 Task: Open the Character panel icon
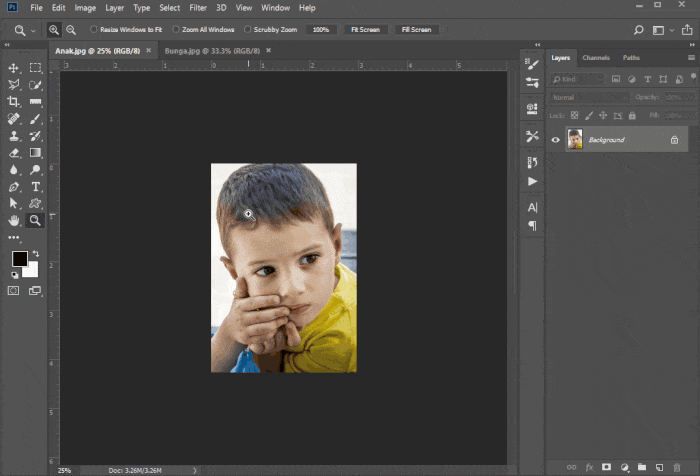click(x=532, y=207)
